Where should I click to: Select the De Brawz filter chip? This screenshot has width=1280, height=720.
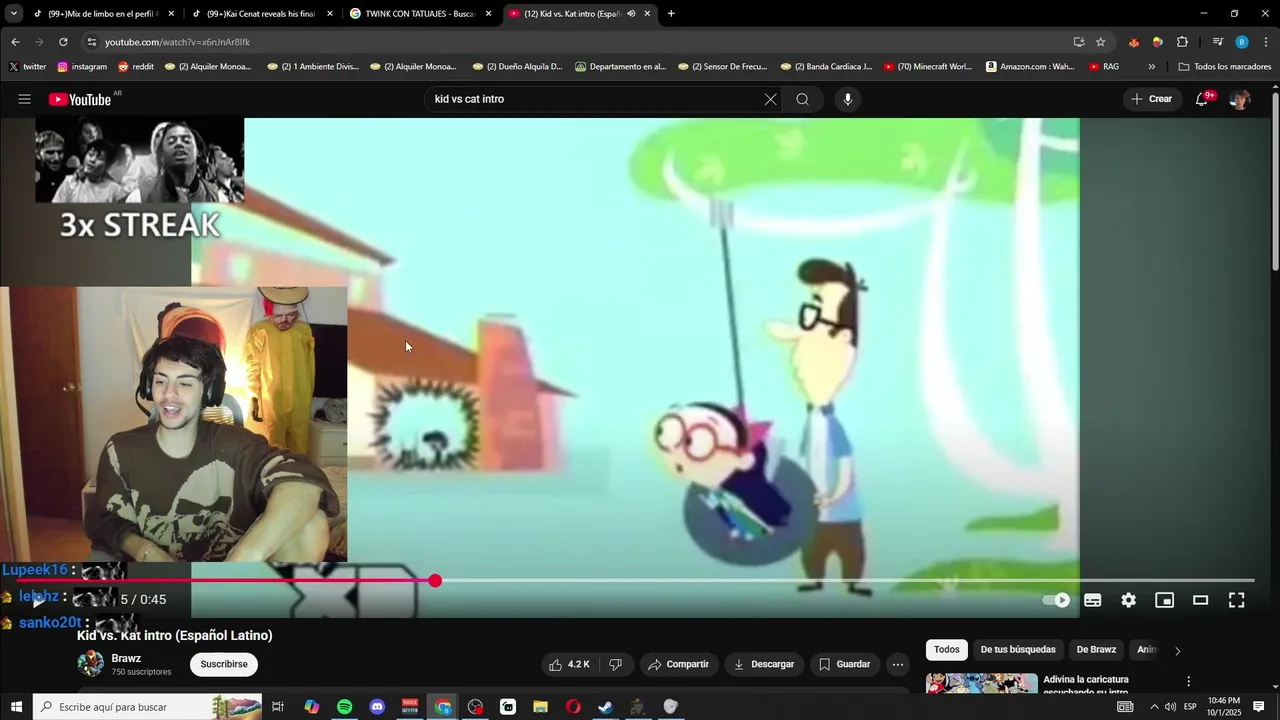(1096, 650)
